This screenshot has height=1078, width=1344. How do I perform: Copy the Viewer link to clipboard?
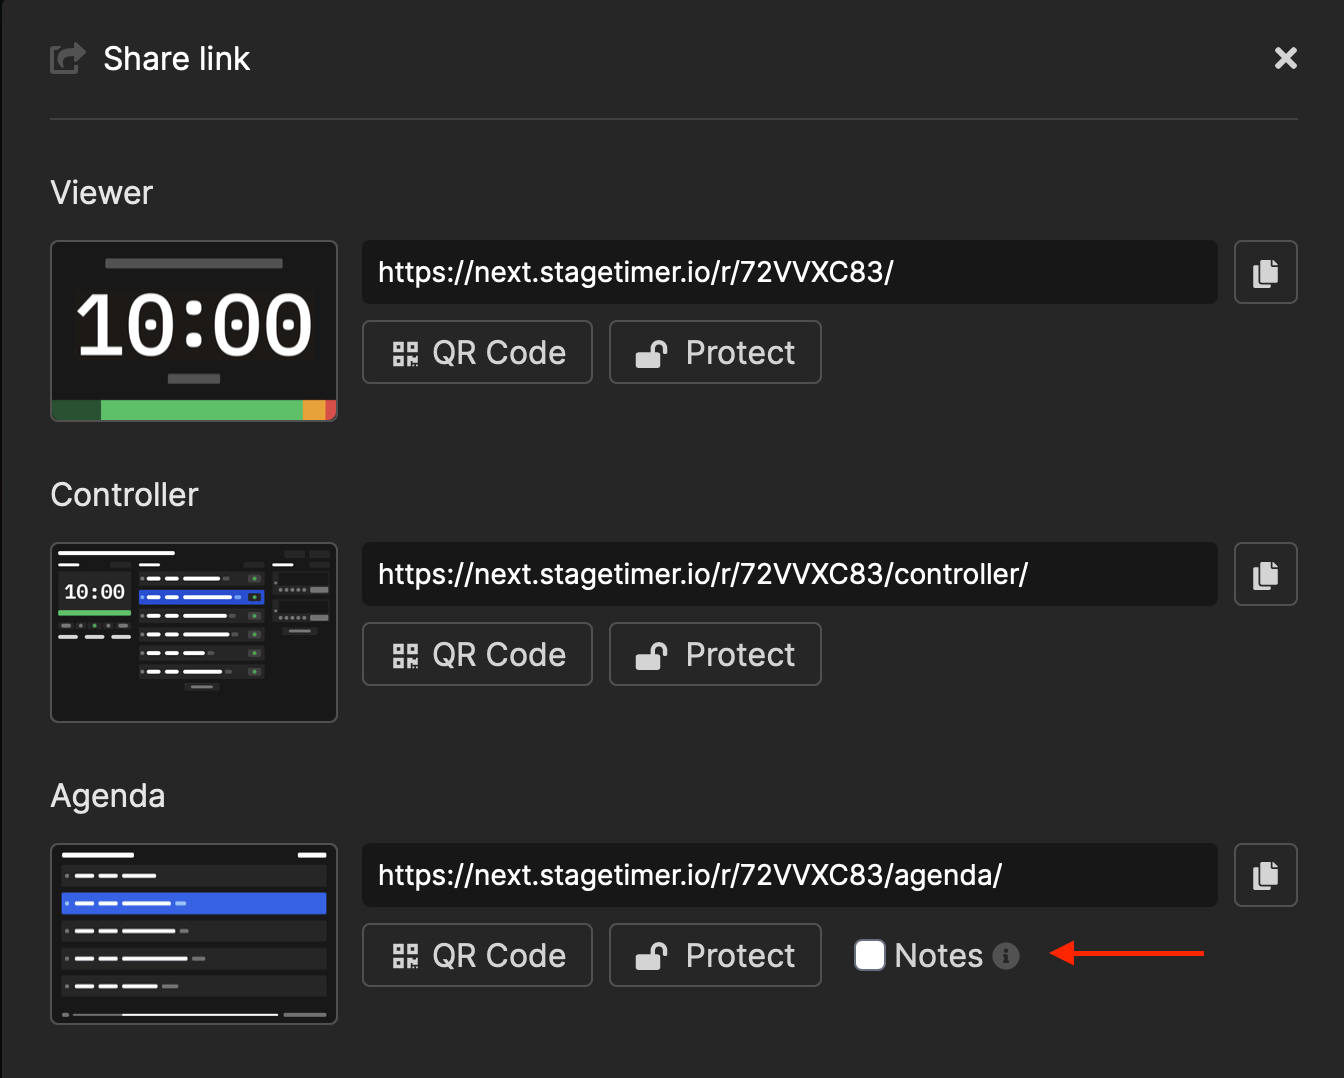coord(1265,272)
